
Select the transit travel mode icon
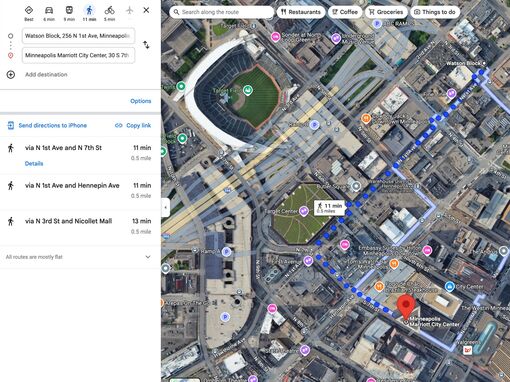69,10
